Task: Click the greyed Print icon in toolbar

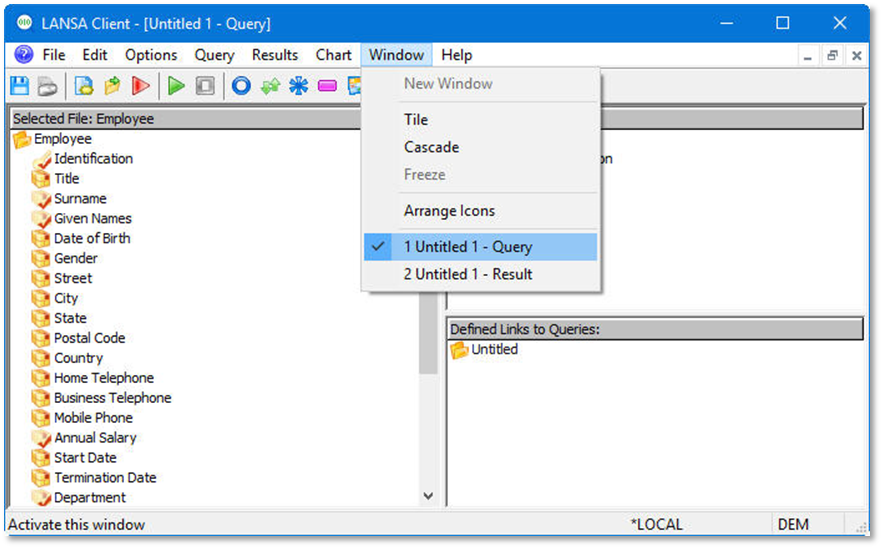Action: coord(47,86)
